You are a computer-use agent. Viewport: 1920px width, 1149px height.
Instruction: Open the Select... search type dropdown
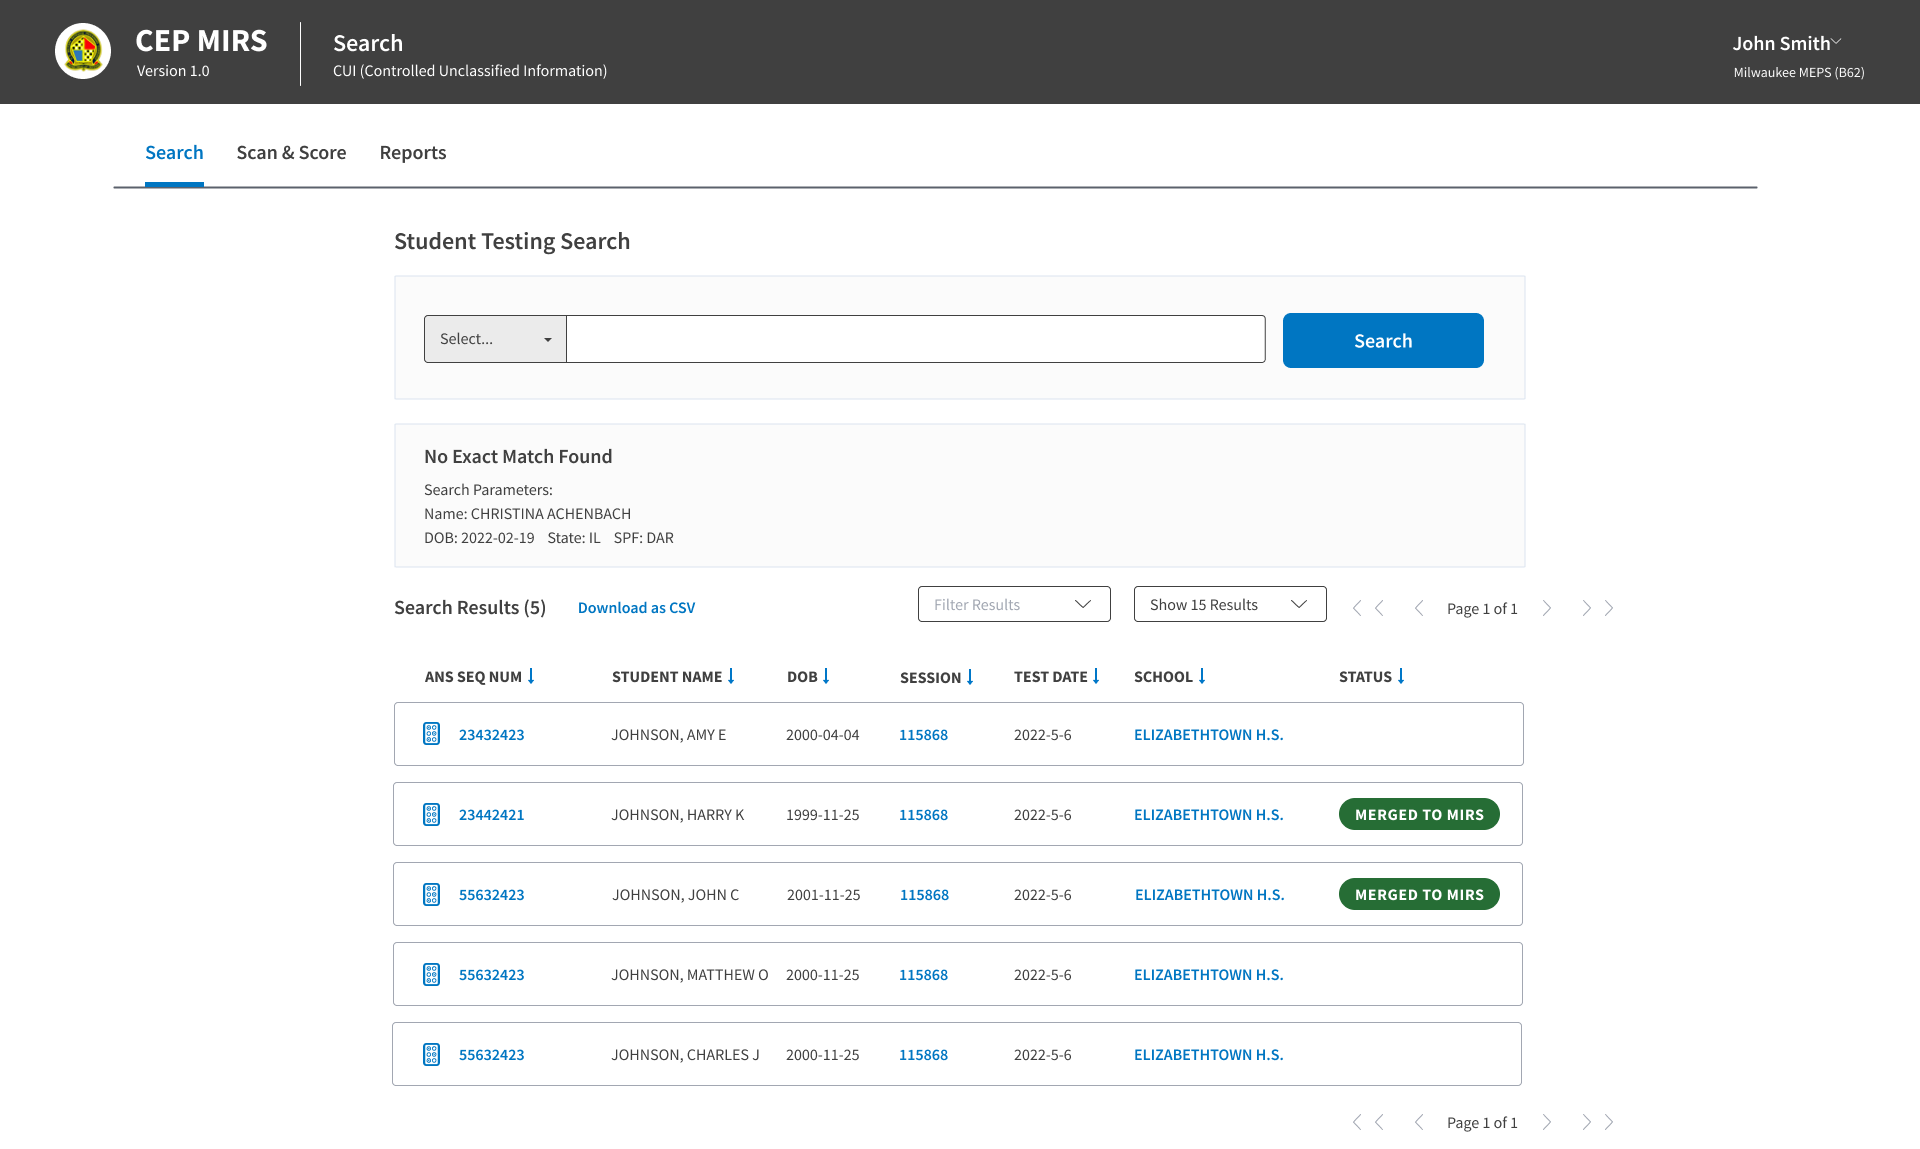[x=495, y=339]
